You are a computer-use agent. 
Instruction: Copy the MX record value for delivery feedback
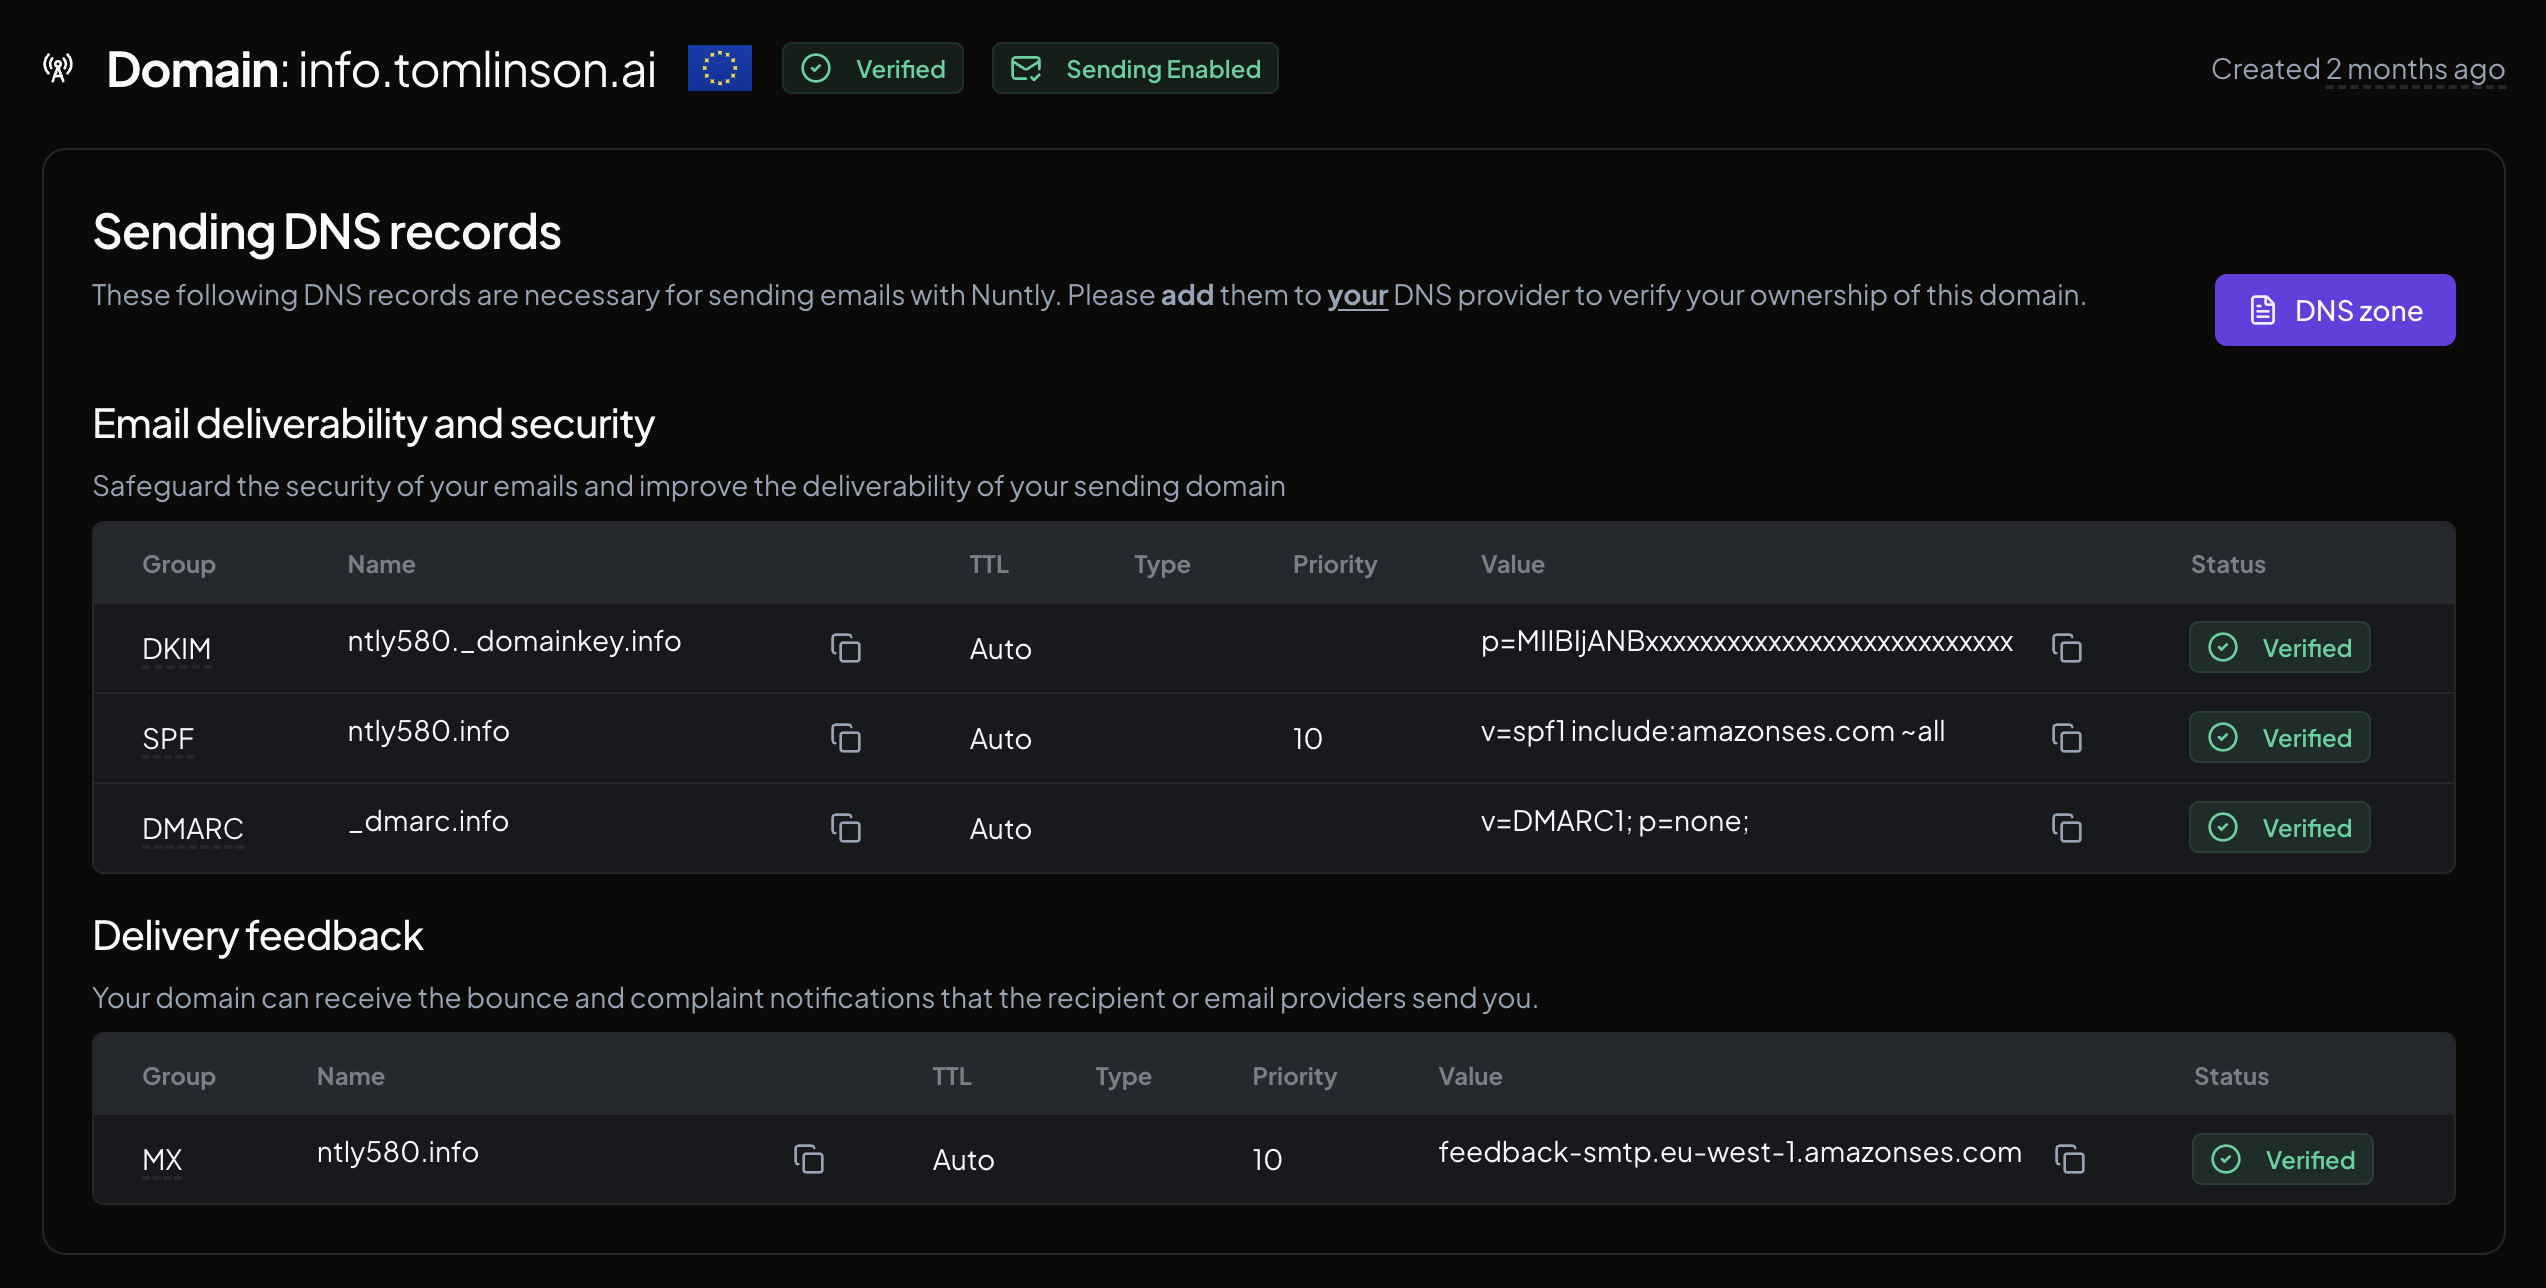pyautogui.click(x=2072, y=1159)
